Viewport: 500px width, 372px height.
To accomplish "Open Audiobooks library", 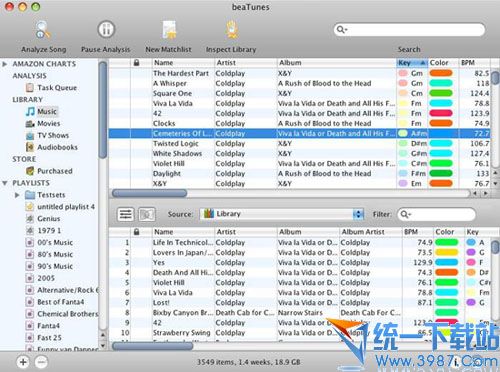I will pos(52,147).
